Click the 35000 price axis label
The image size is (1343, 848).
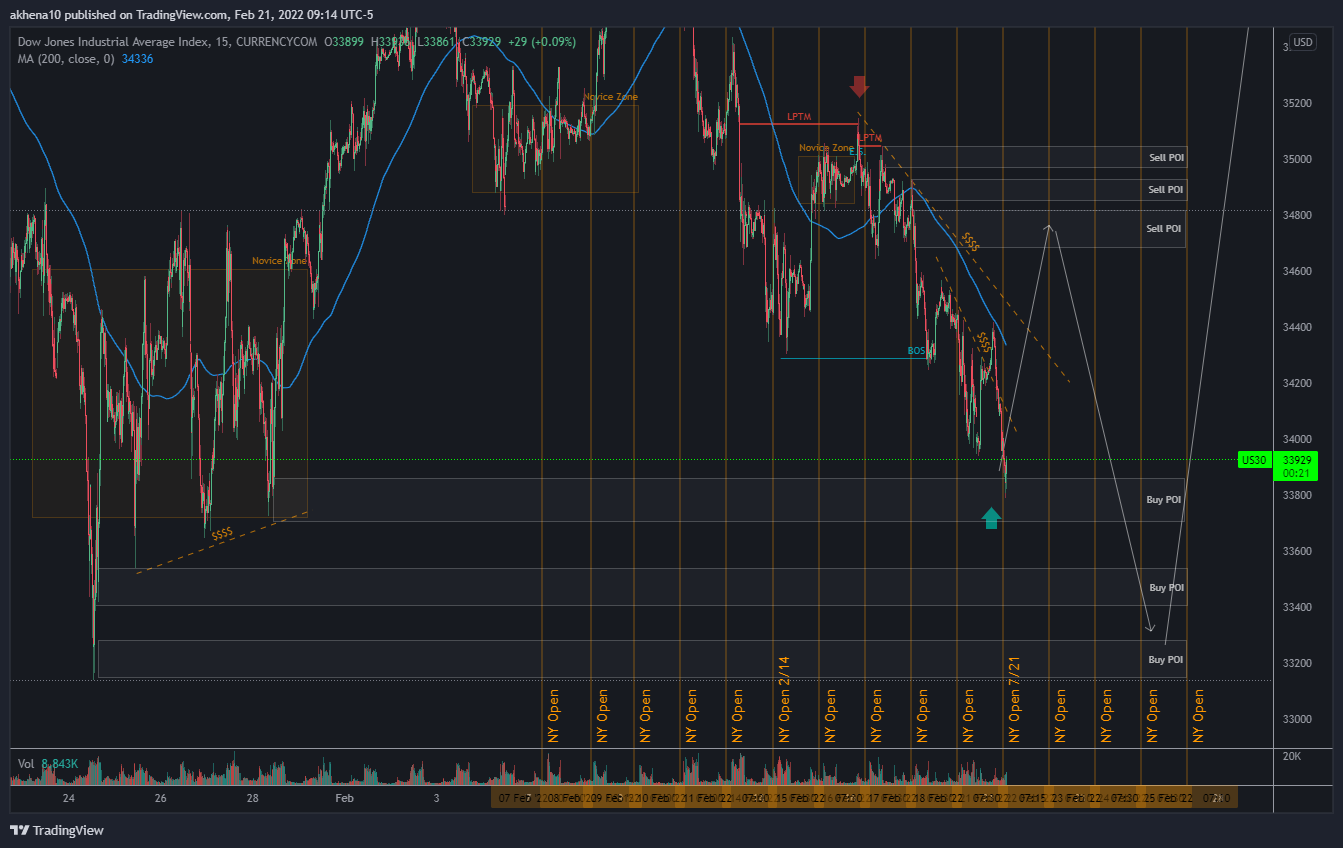(x=1298, y=159)
